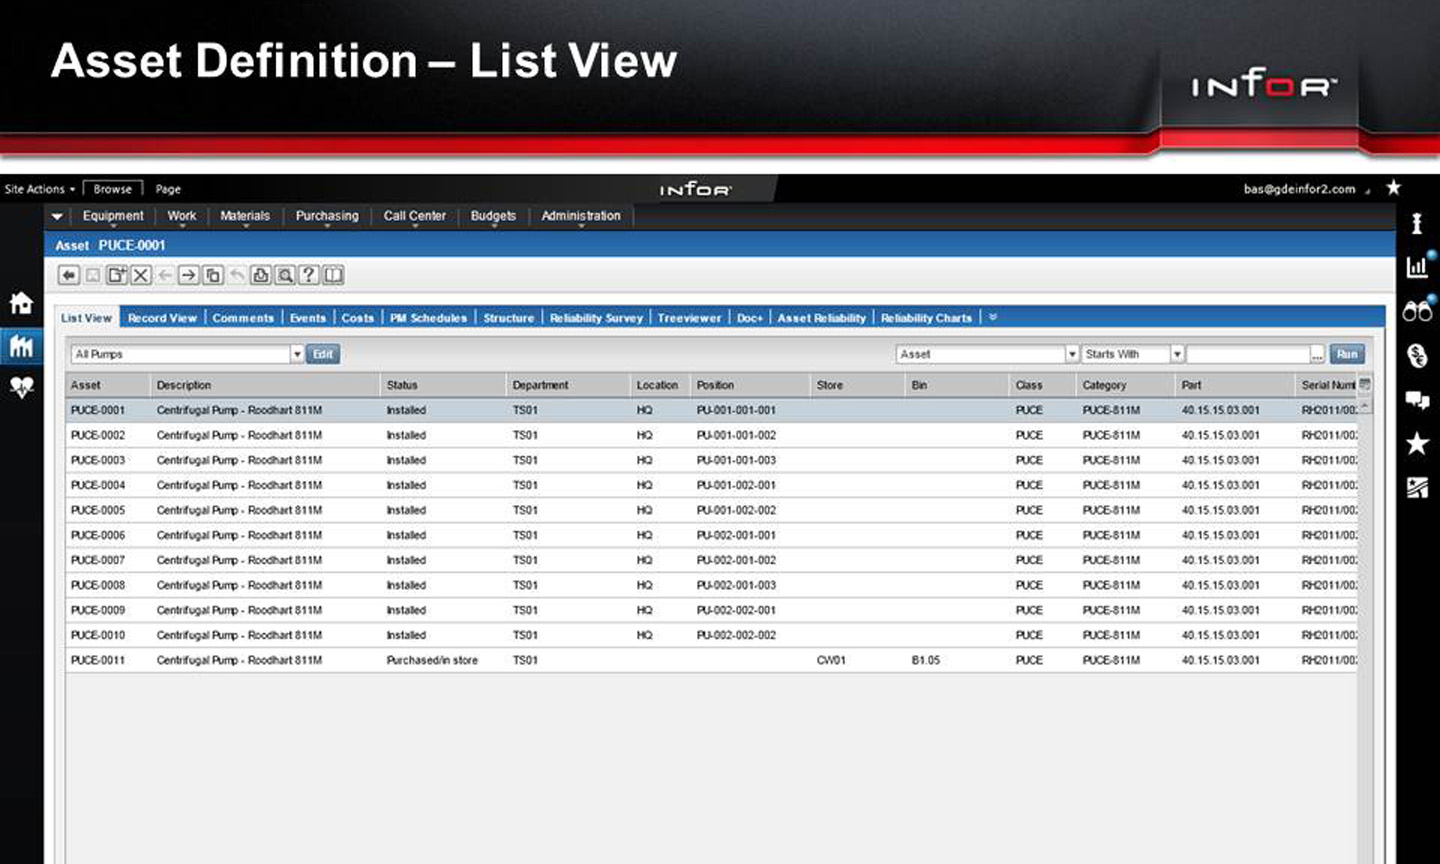1440x864 pixels.
Task: Click the ellipsis lookup button
Action: (1318, 354)
